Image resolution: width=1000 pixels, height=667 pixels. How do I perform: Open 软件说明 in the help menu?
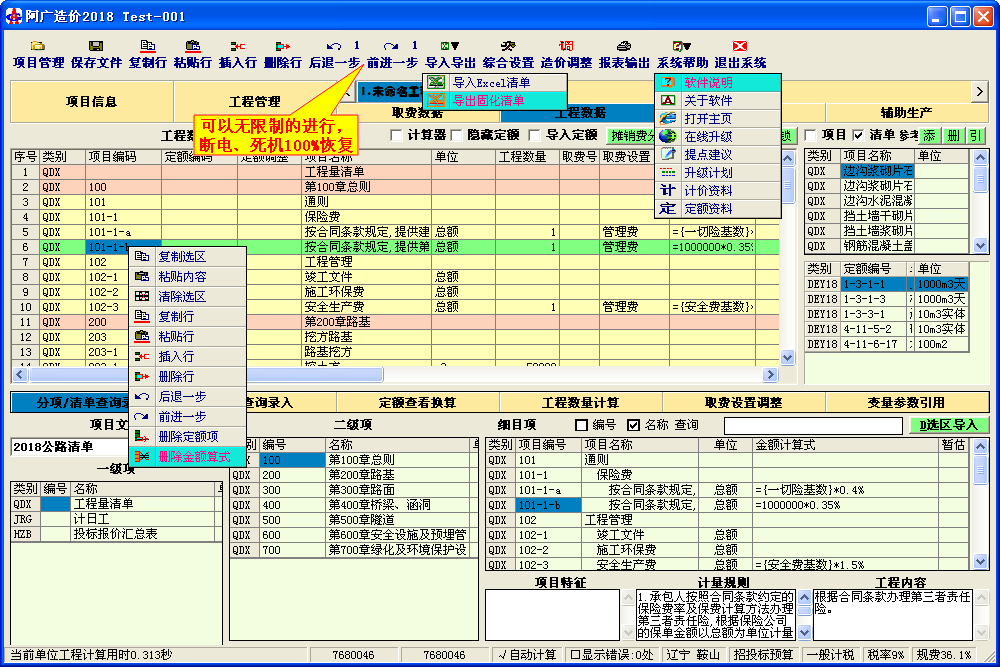(718, 82)
